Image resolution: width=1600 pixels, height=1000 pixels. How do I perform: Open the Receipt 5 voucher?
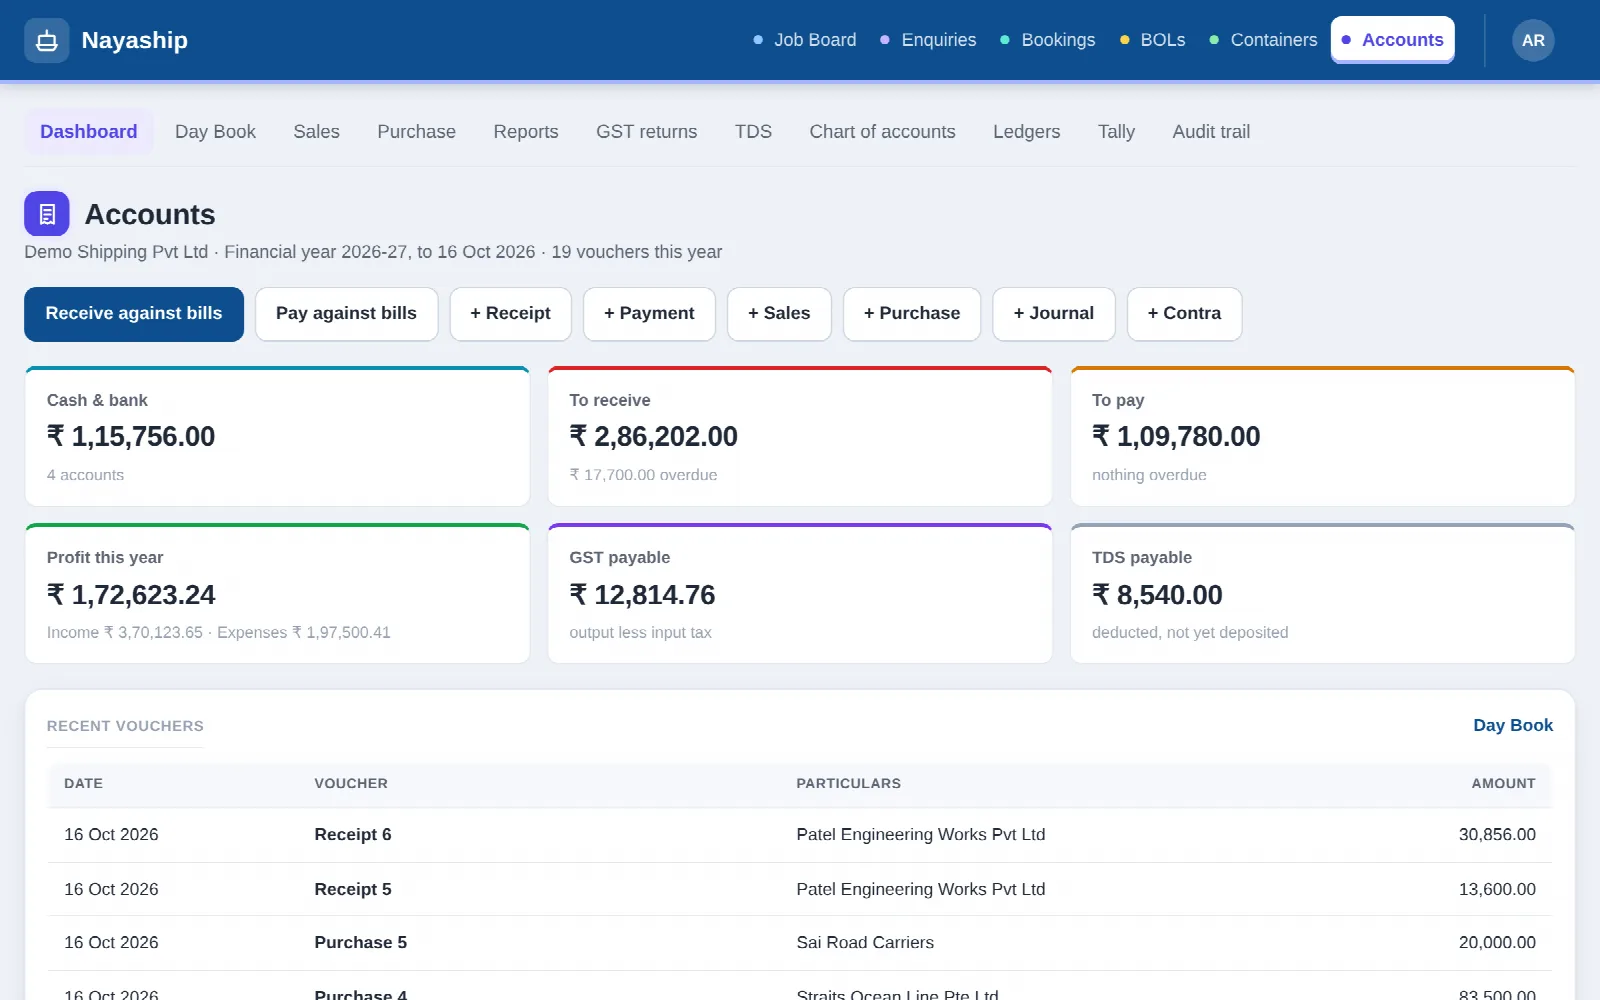coord(352,889)
